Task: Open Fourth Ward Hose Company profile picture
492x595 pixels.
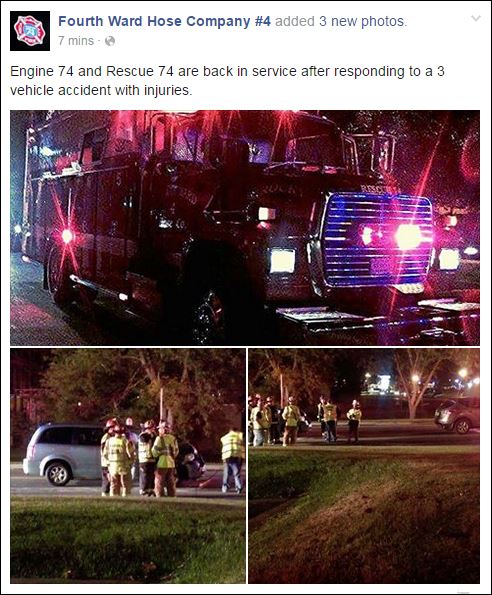Action: 30,31
